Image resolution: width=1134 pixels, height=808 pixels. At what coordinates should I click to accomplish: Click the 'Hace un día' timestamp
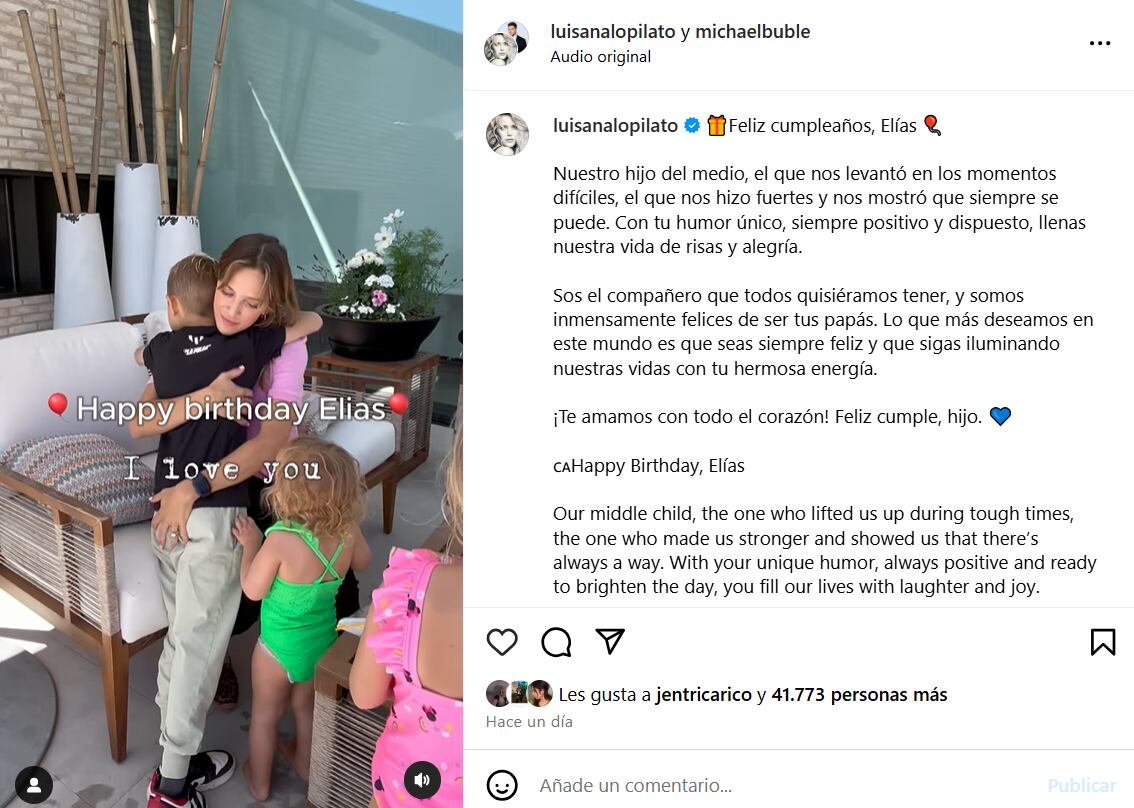529,722
